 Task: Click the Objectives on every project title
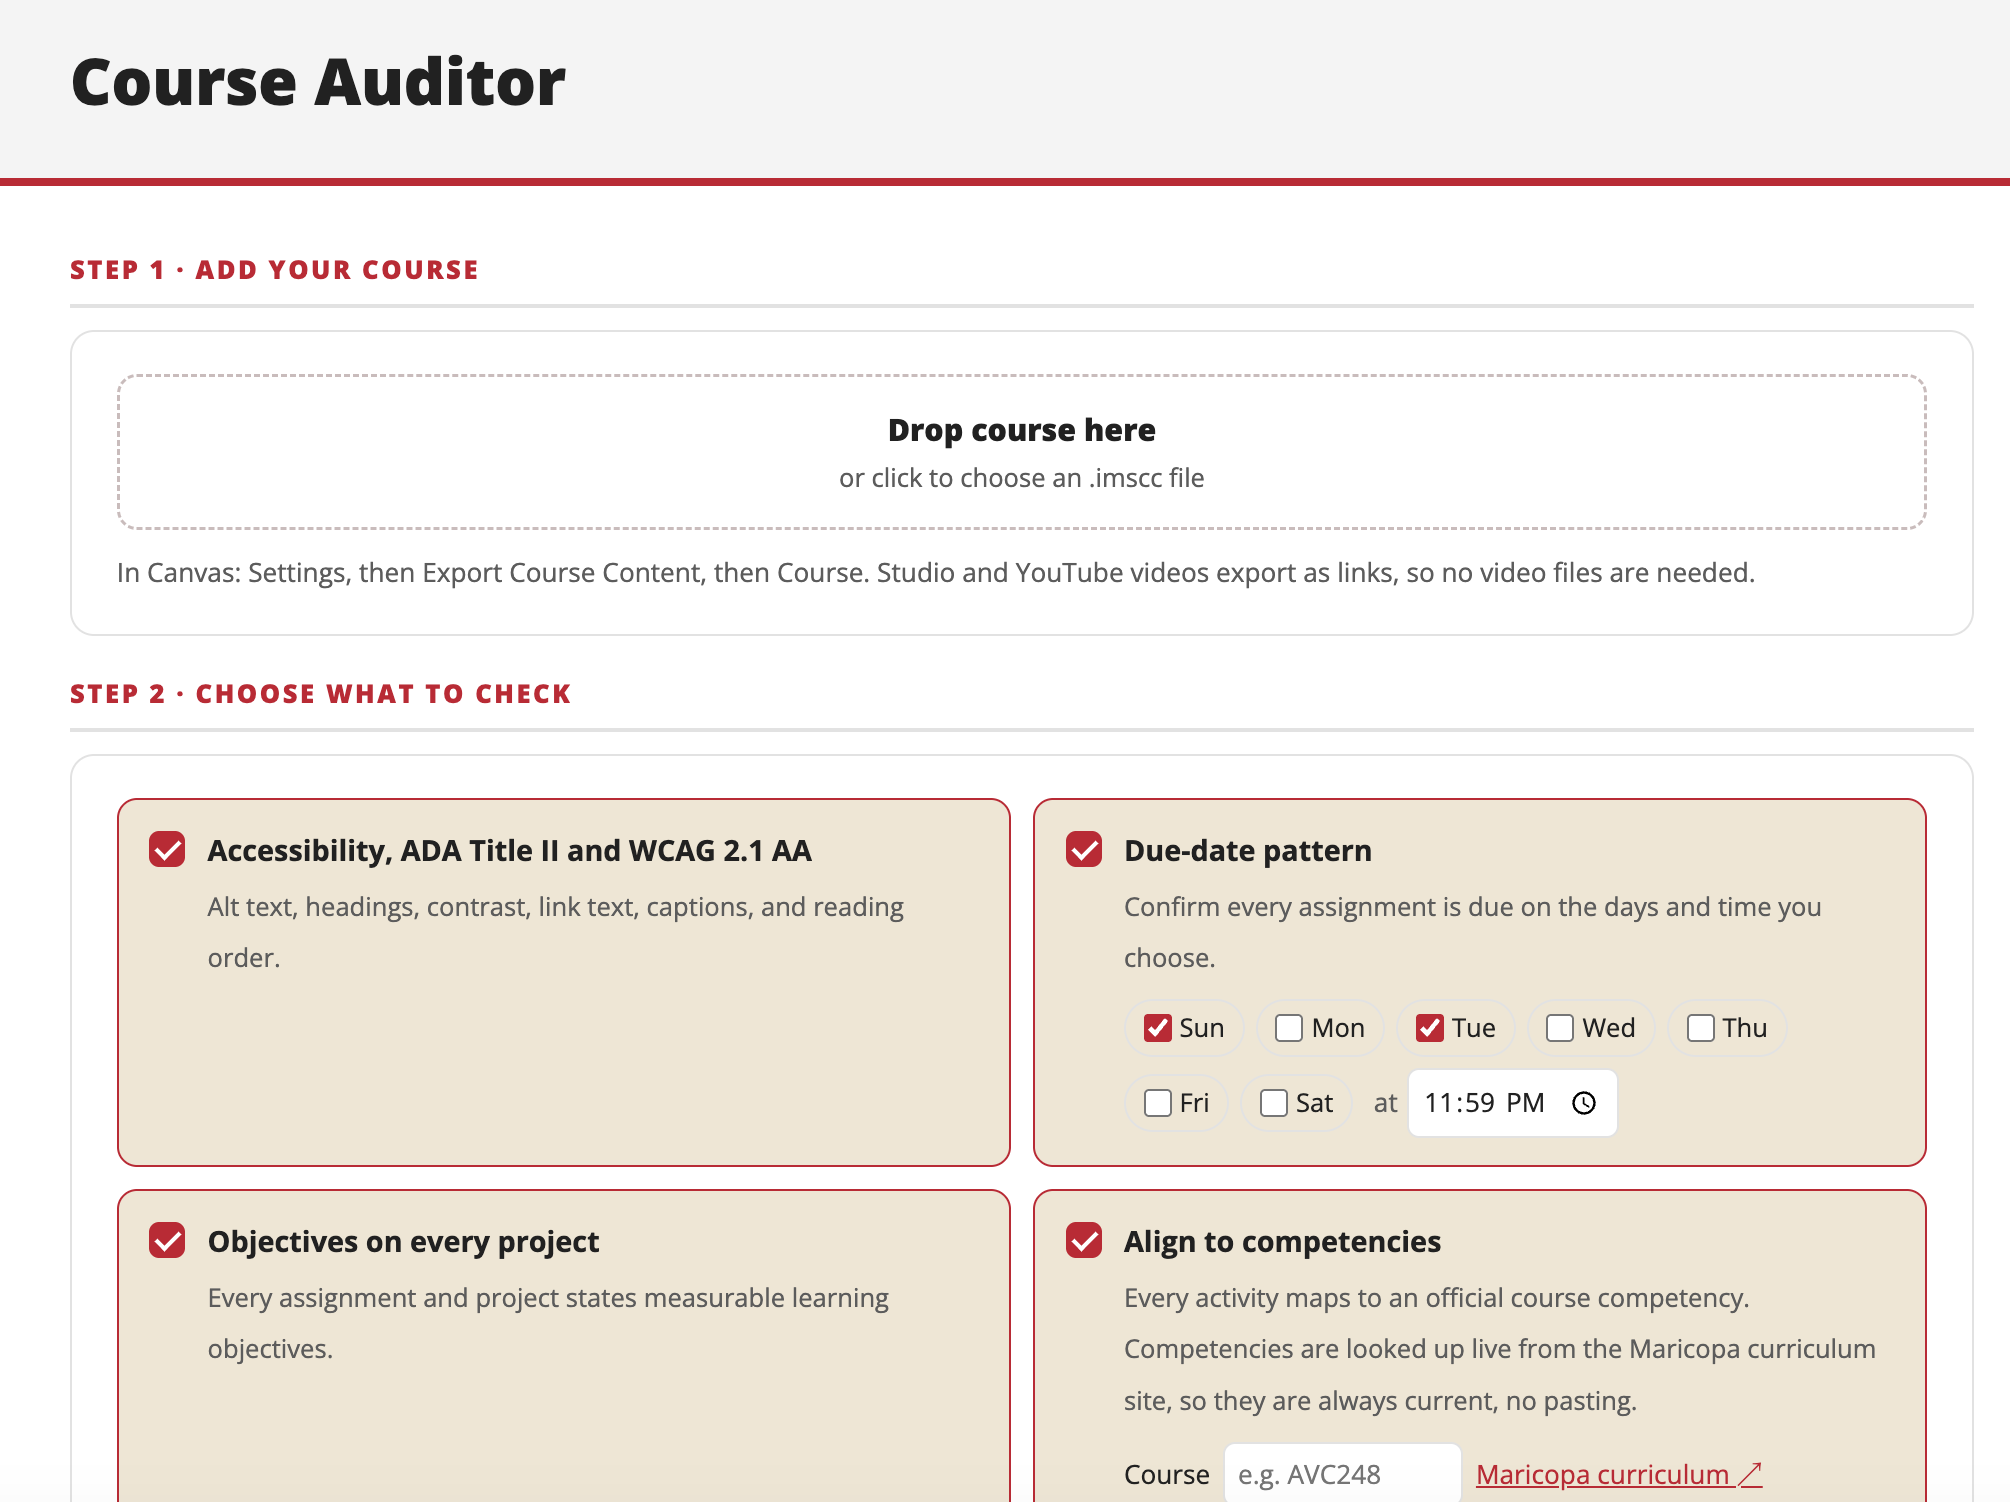(403, 1241)
